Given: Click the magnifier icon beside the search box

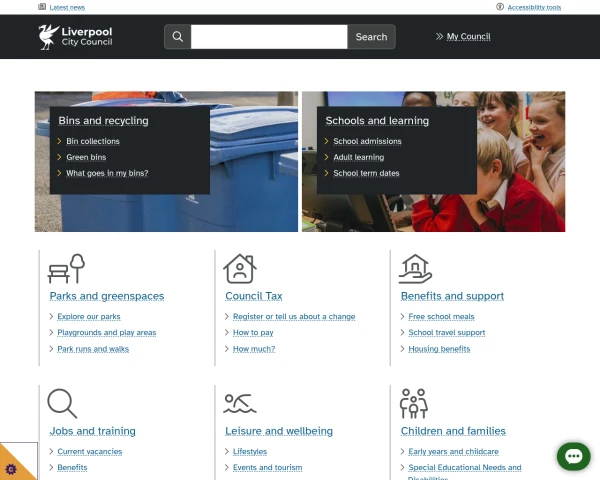Looking at the screenshot, I should point(178,37).
